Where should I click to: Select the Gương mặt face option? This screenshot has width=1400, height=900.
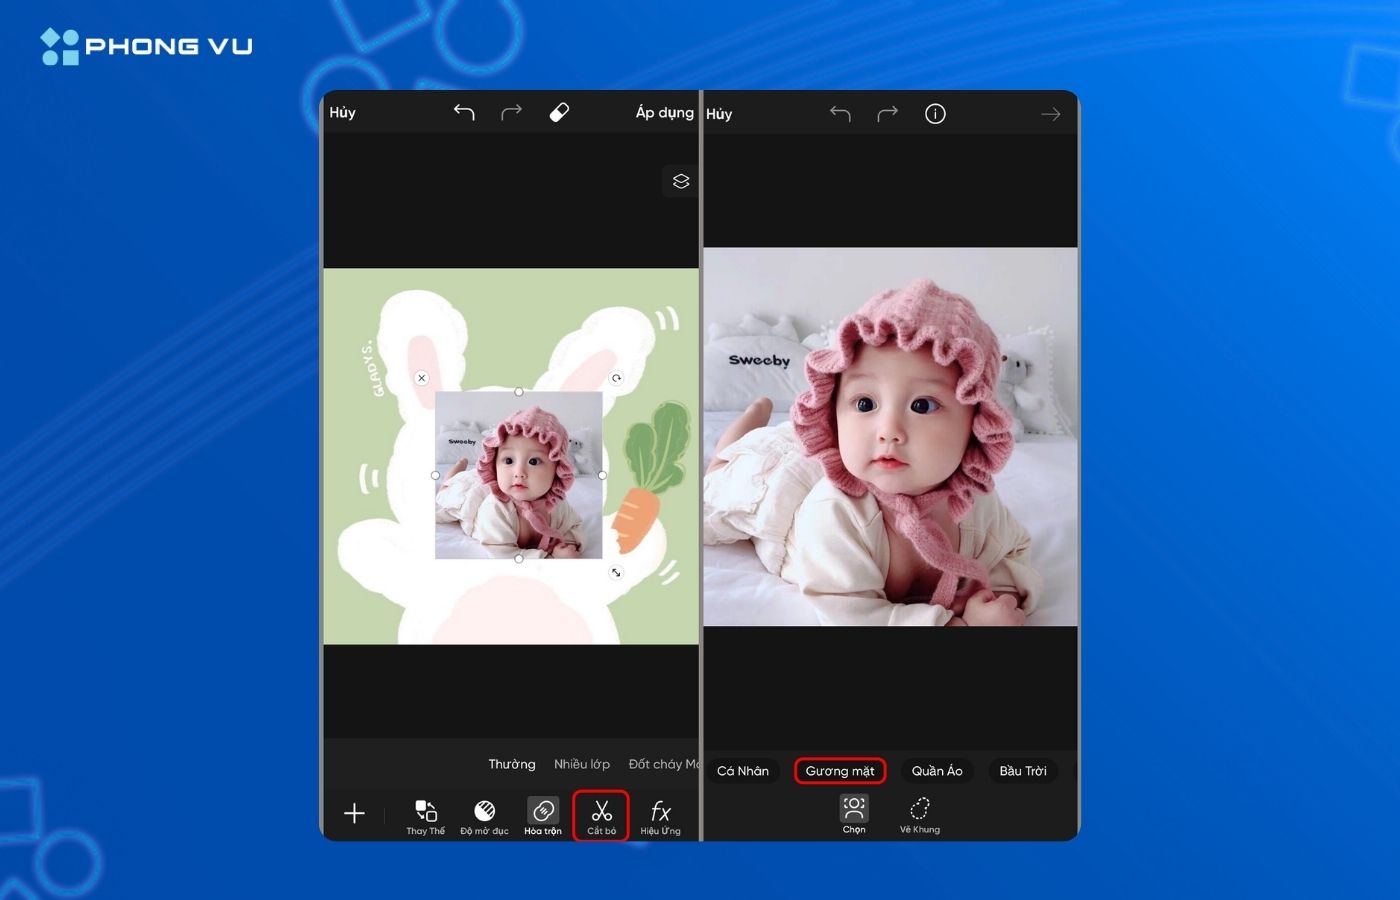pyautogui.click(x=840, y=771)
